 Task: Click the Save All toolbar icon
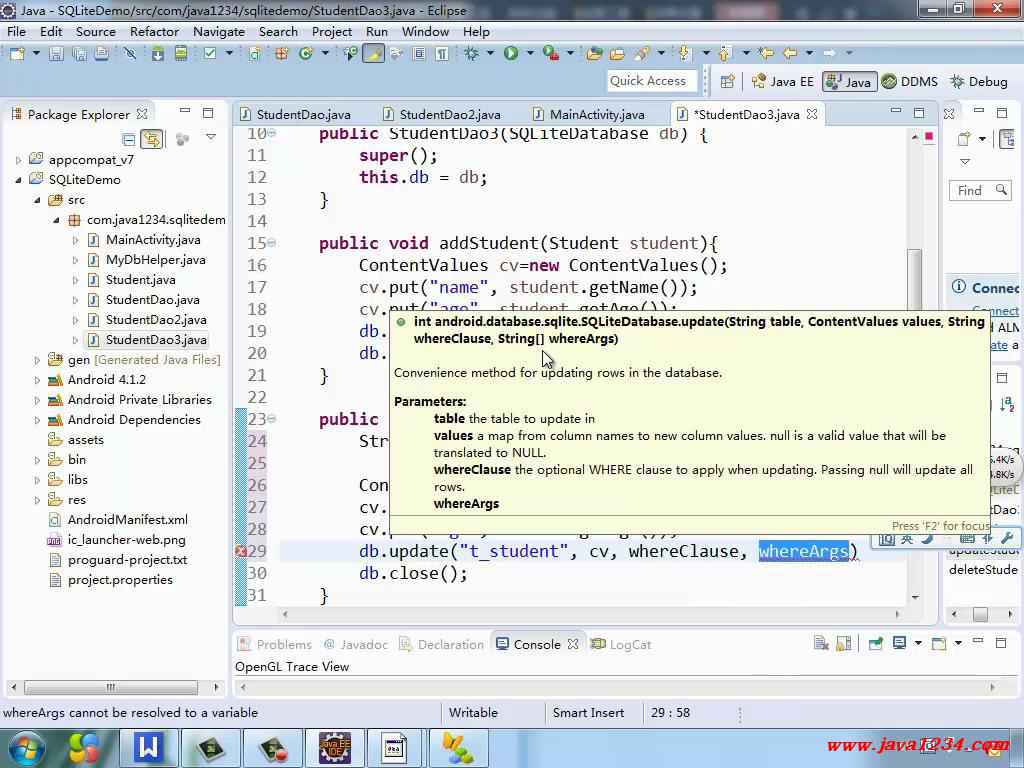[79, 54]
